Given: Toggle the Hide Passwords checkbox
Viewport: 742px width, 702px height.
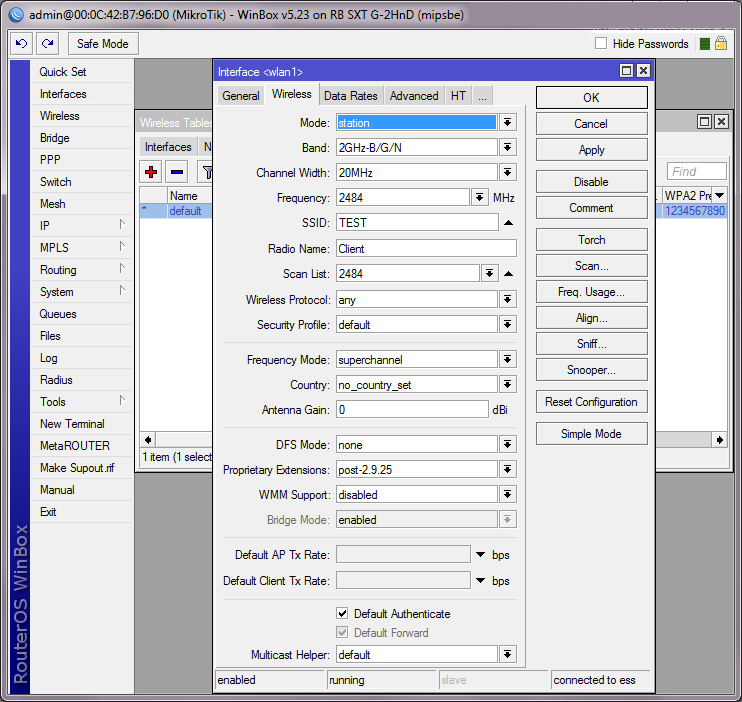Looking at the screenshot, I should (601, 43).
